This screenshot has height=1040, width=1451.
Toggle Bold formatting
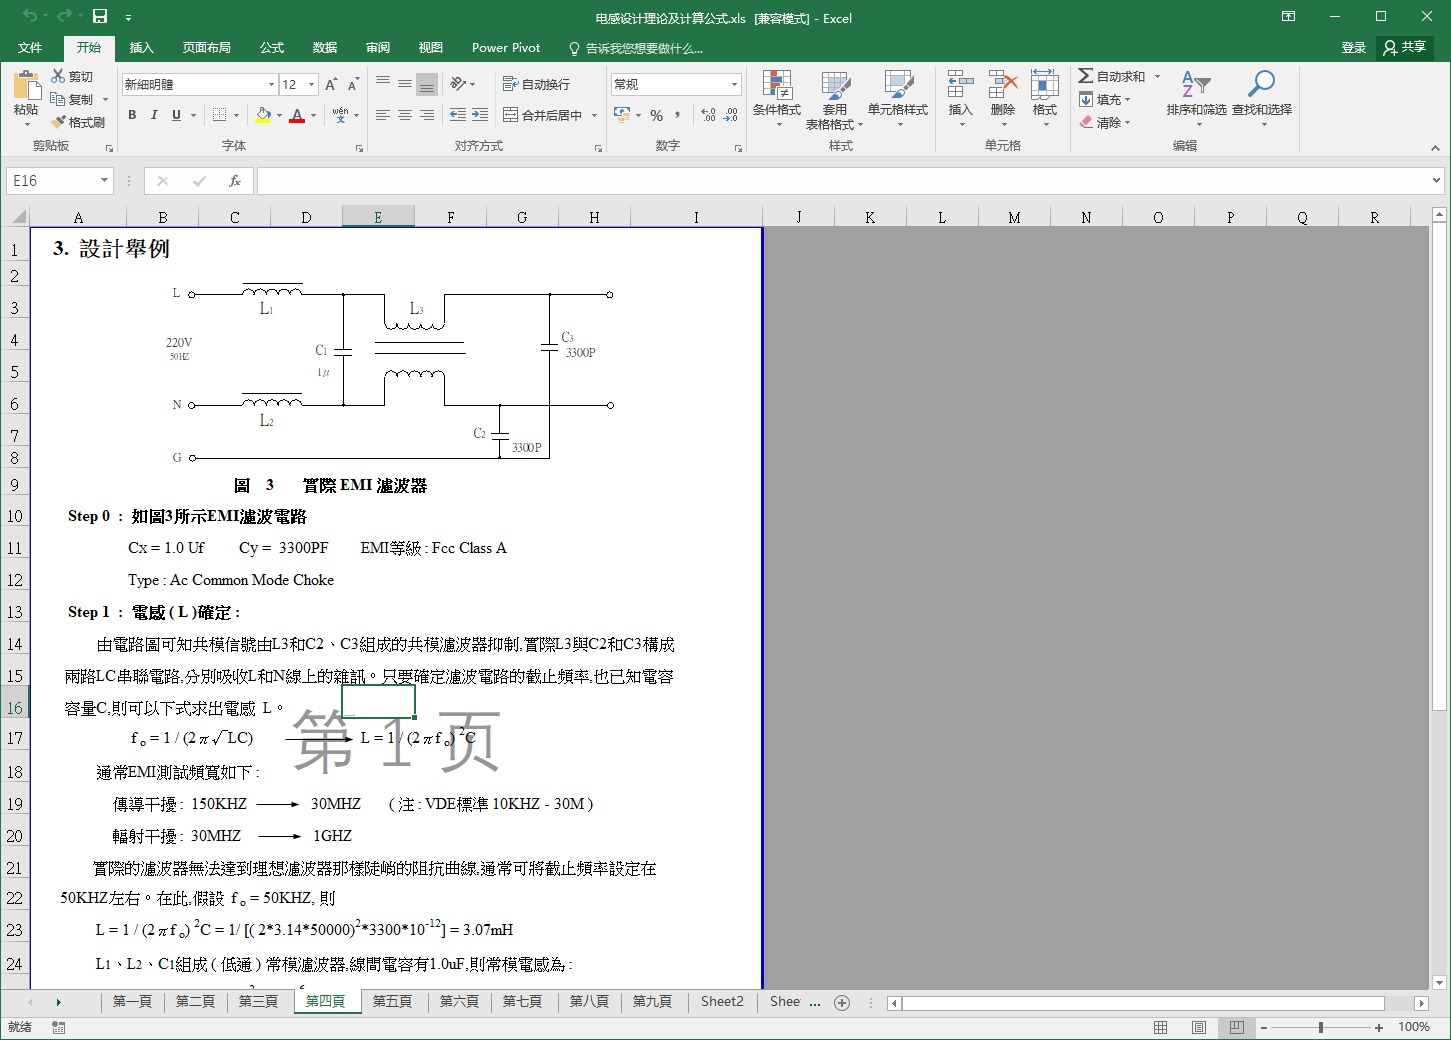pyautogui.click(x=132, y=115)
